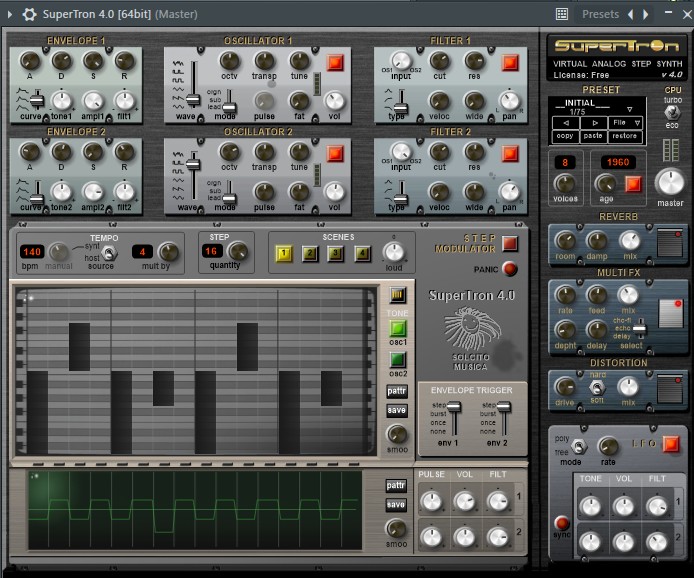
Task: Toggle the Distortion on/off panel switch
Action: [670, 390]
